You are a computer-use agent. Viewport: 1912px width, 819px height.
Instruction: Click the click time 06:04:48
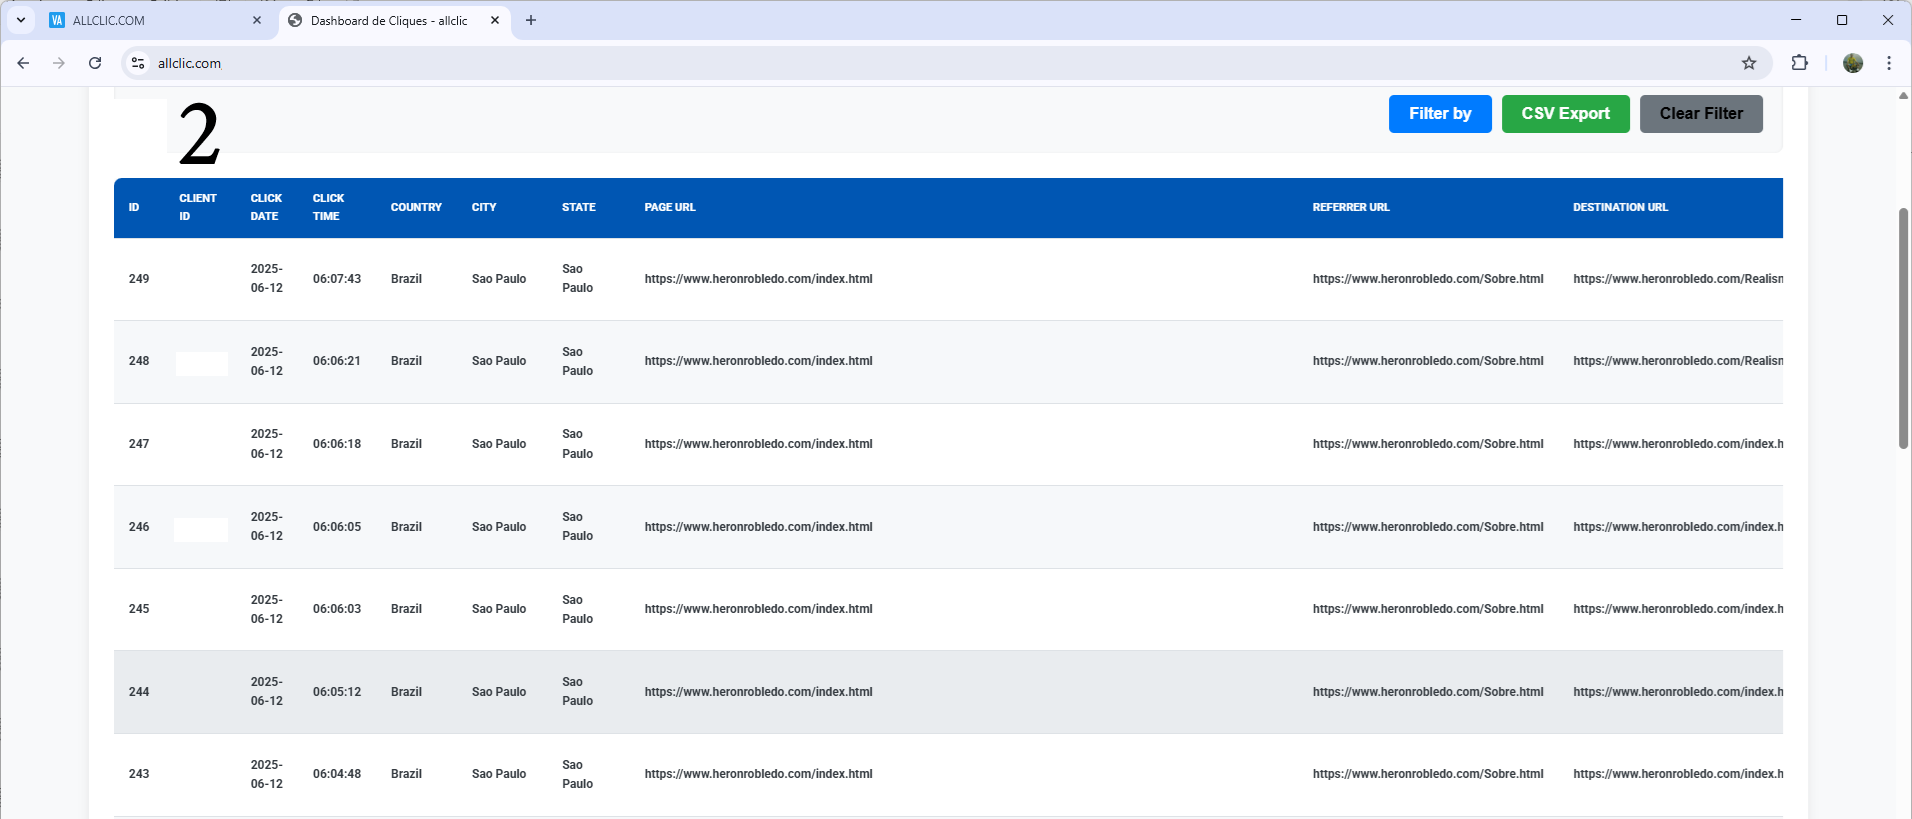click(x=337, y=774)
